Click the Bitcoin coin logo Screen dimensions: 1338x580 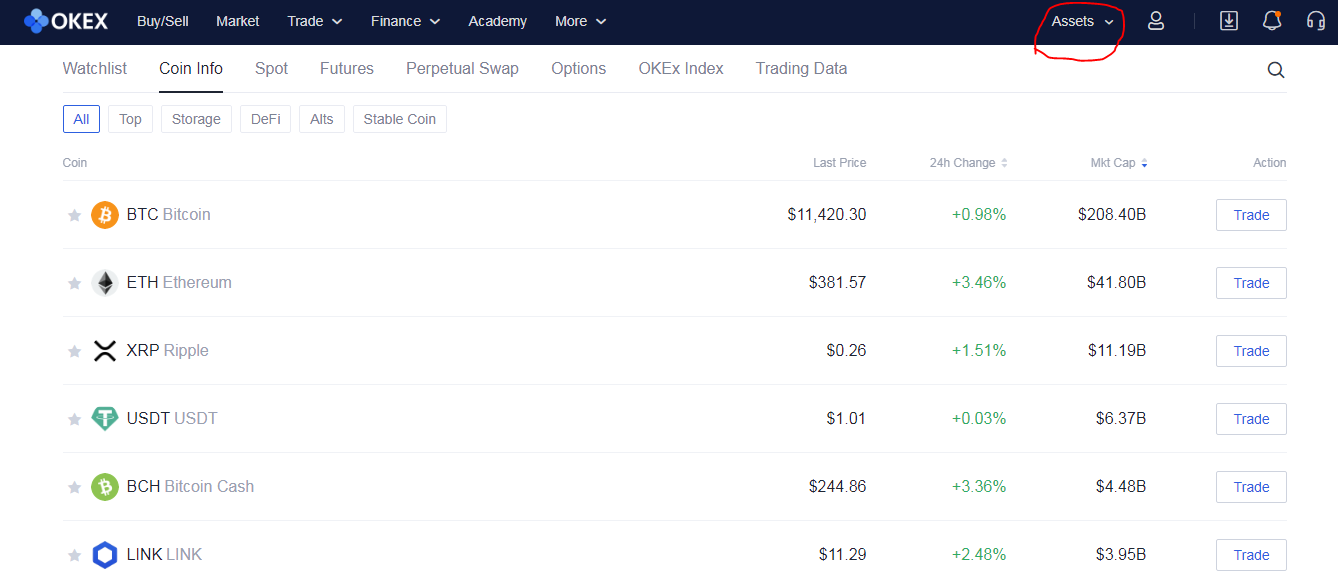click(x=105, y=215)
